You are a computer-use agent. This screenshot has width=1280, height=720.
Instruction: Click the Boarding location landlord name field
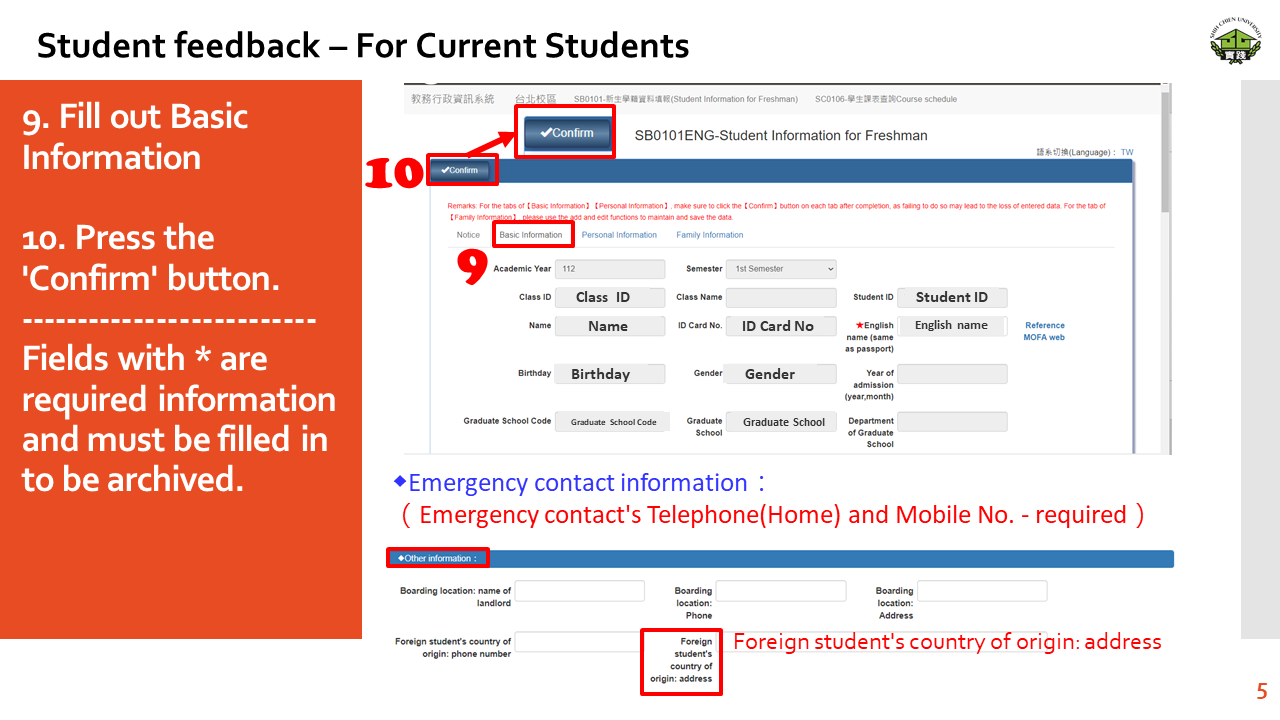click(580, 591)
